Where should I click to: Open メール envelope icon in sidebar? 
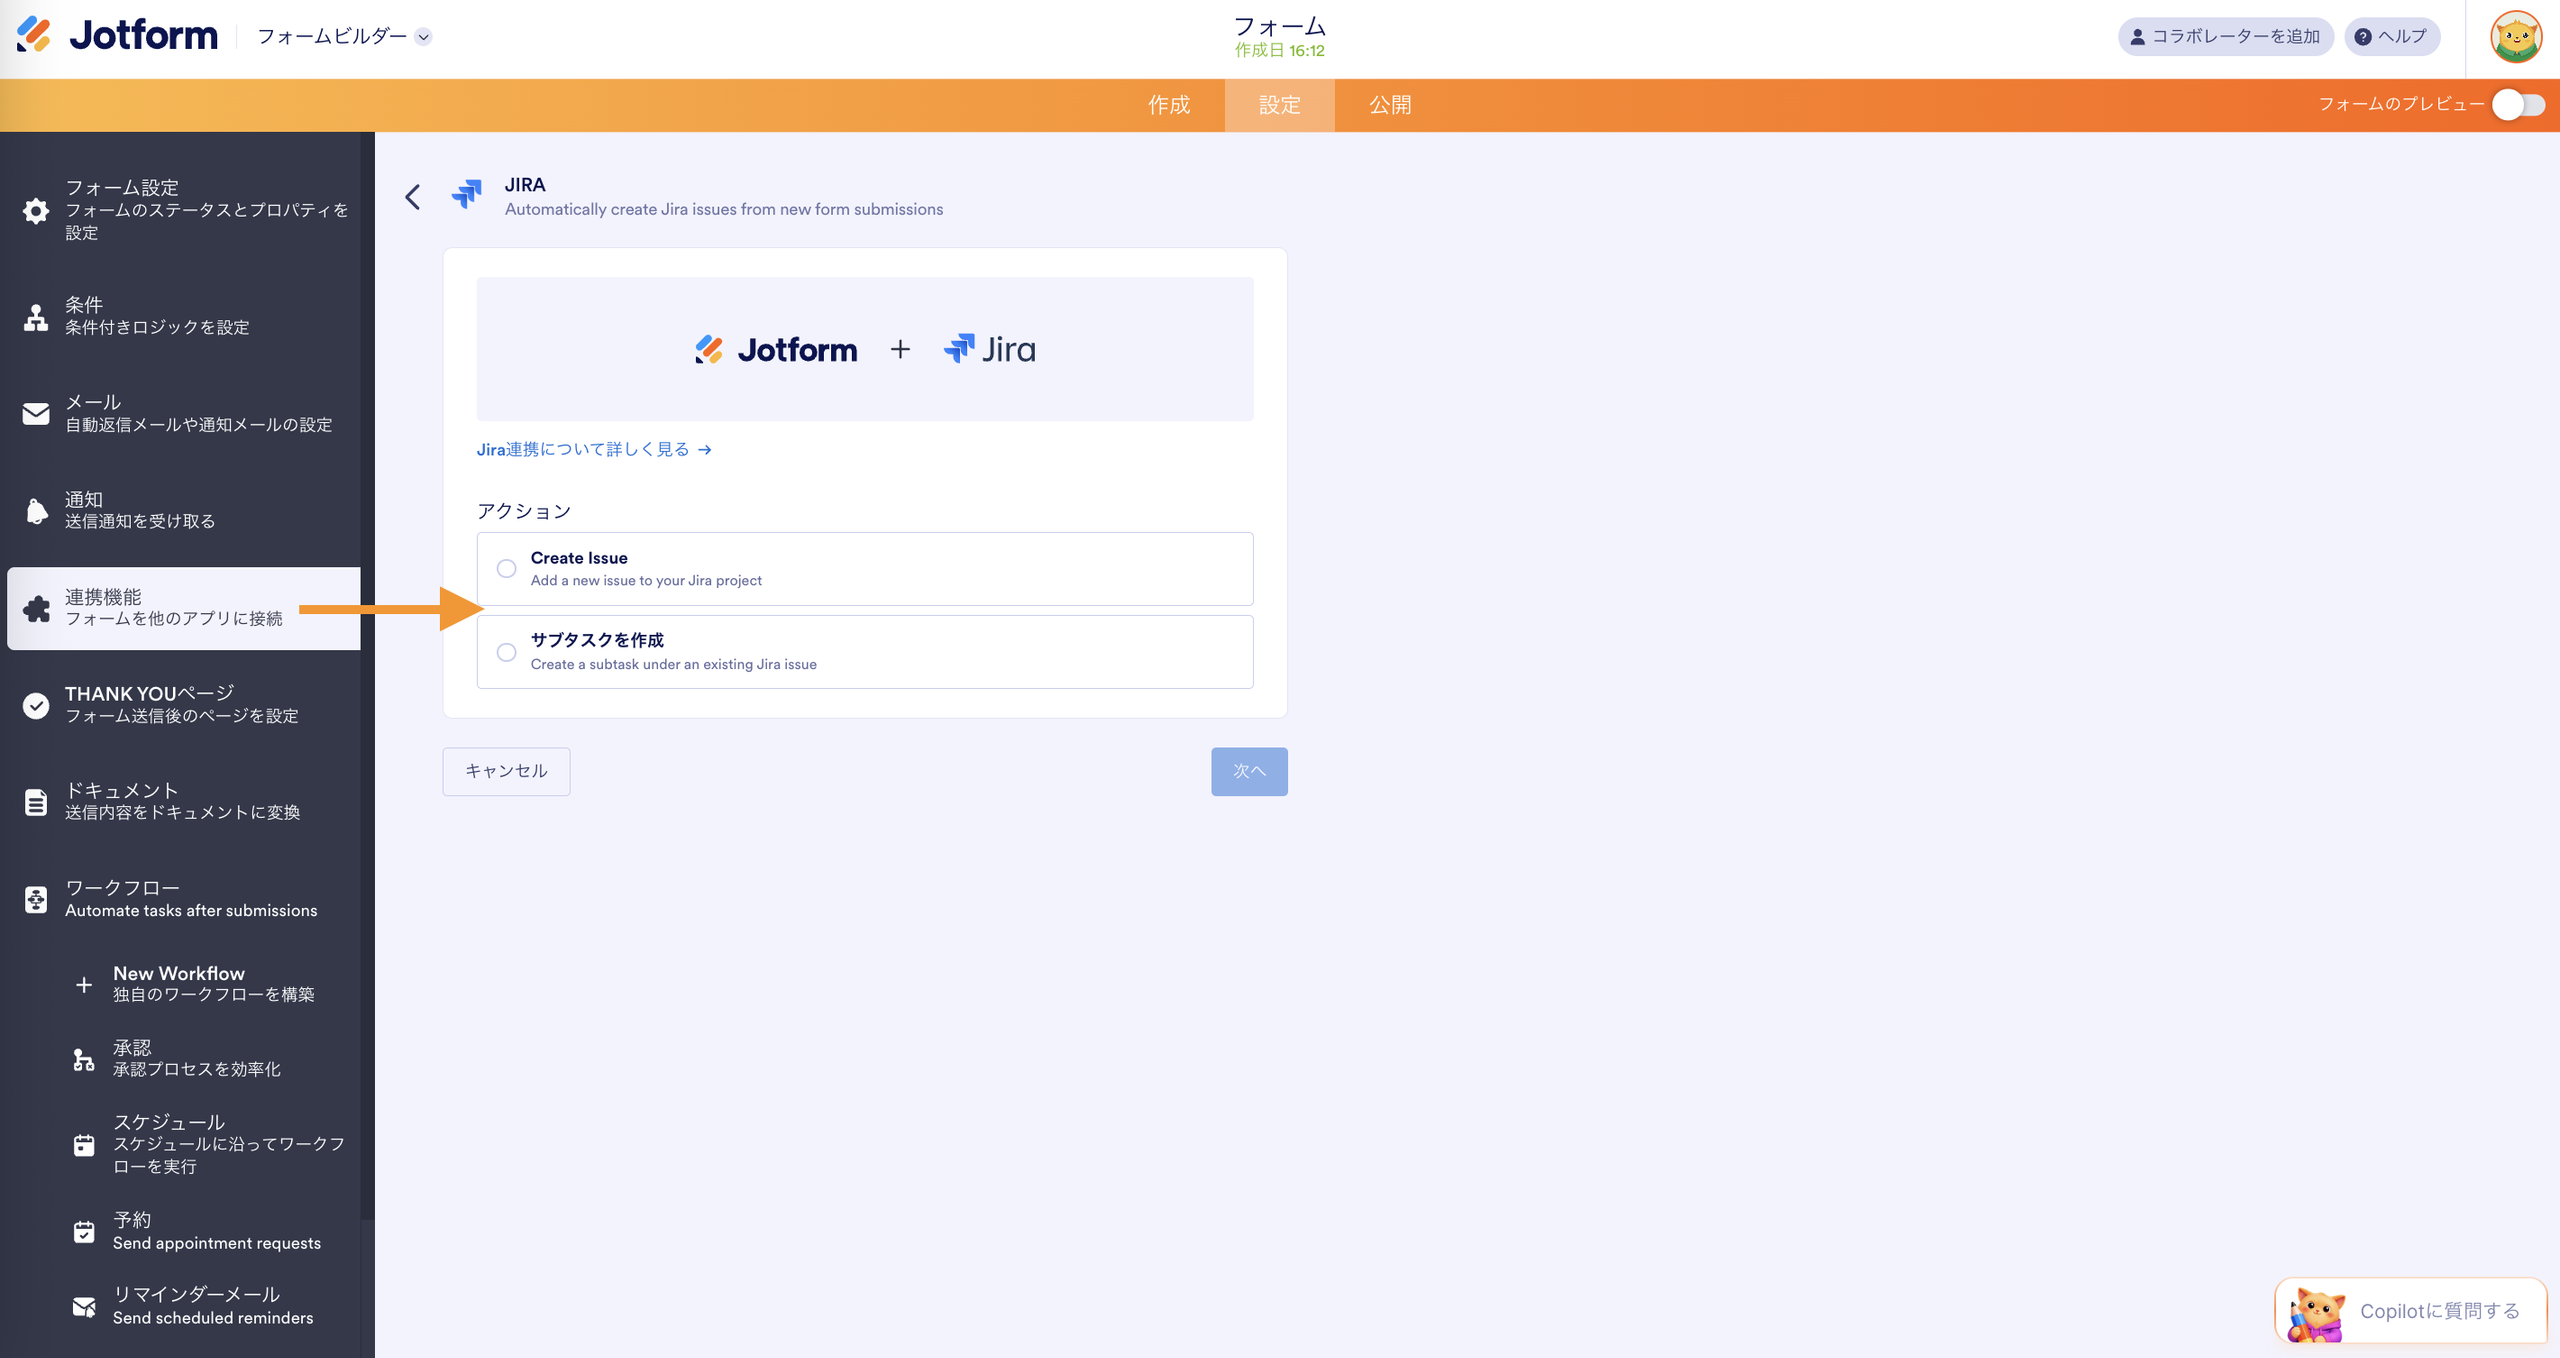click(x=36, y=414)
